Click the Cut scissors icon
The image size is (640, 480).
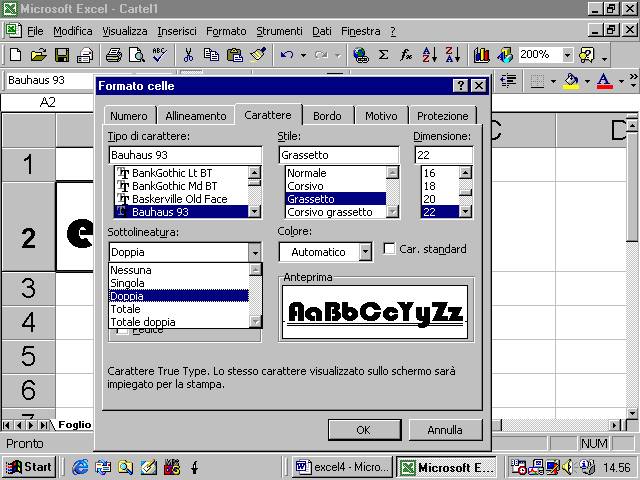pos(188,55)
